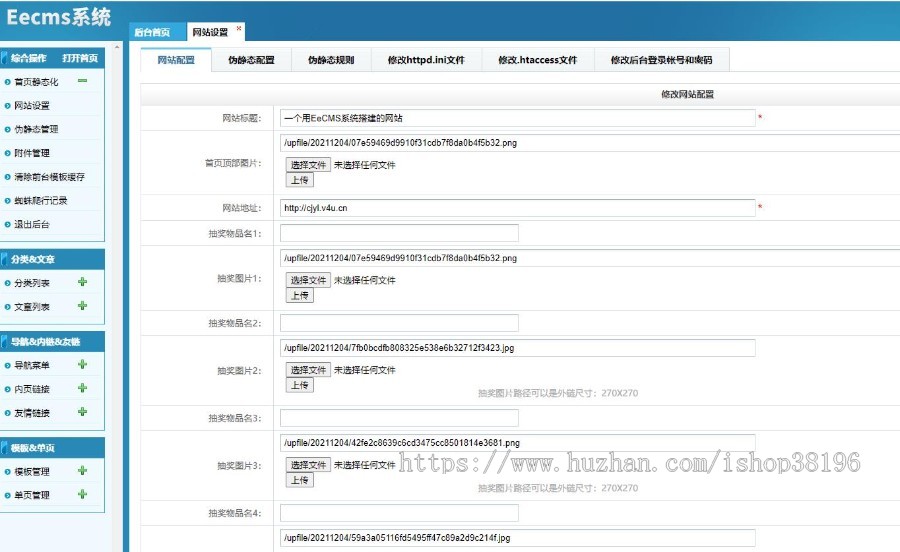The image size is (900, 552).
Task: Focus the 首页顶部图片 path field
Action: [590, 143]
